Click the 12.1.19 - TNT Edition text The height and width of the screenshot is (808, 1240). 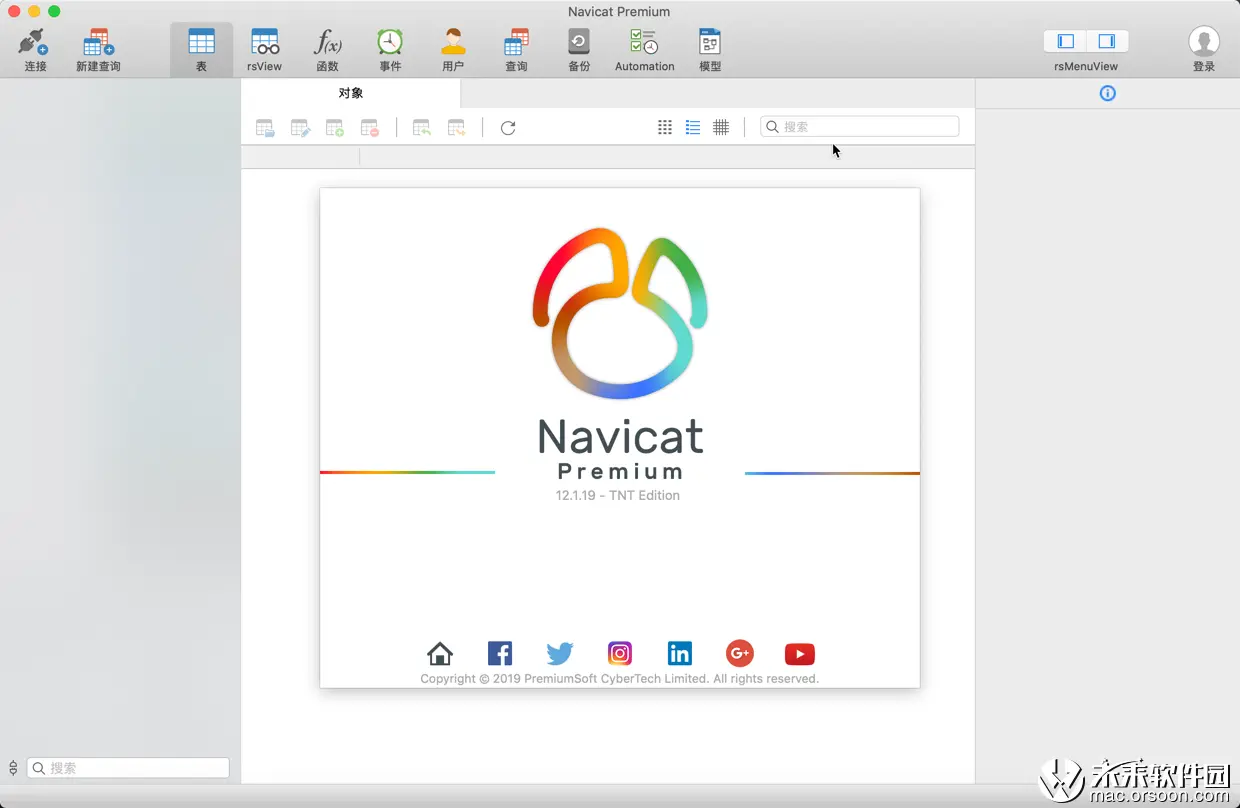tap(618, 495)
